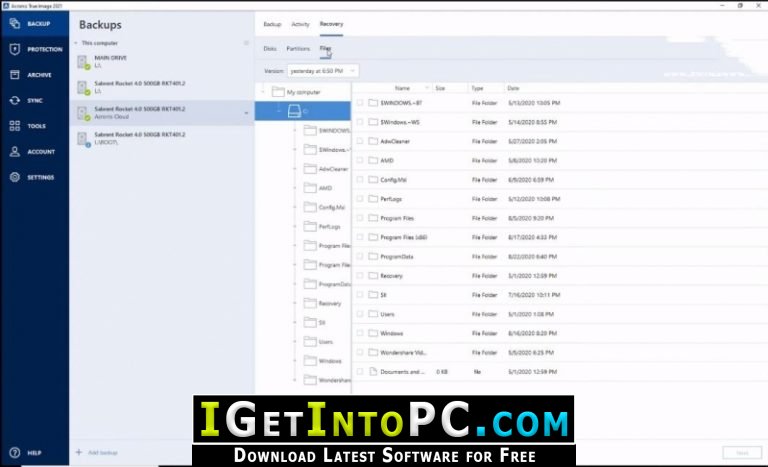Collapse the My computer tree node
Viewport: 768px width, 467px height.
(x=263, y=92)
